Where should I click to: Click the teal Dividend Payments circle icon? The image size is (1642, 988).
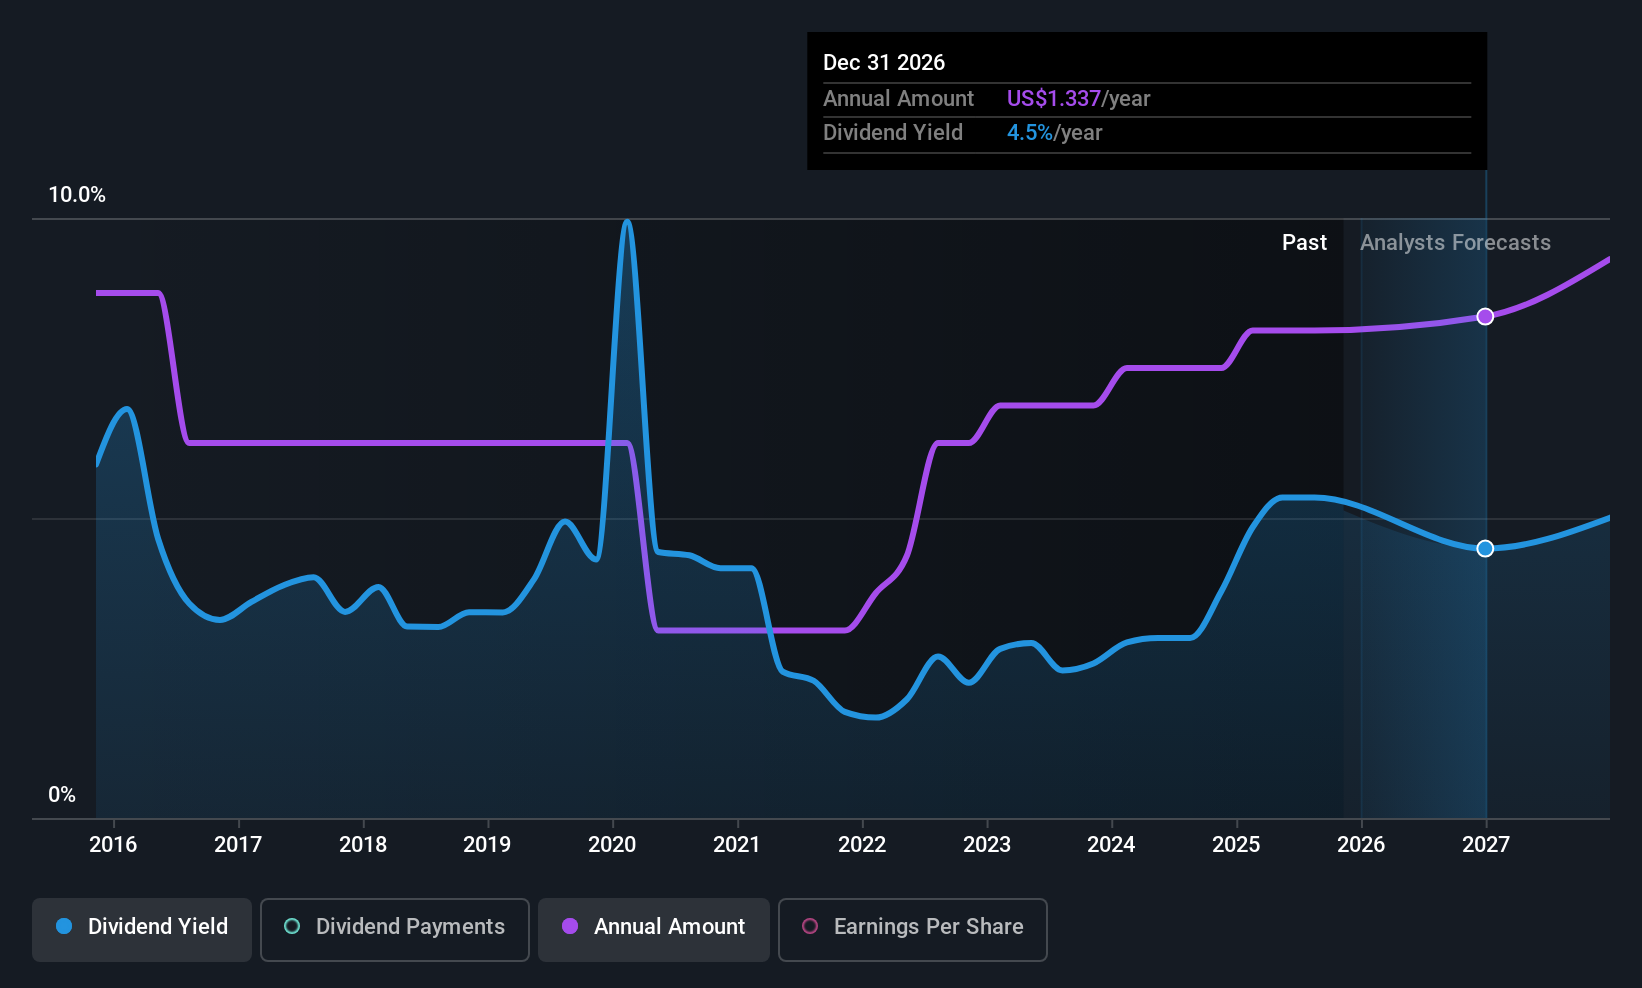[x=292, y=926]
